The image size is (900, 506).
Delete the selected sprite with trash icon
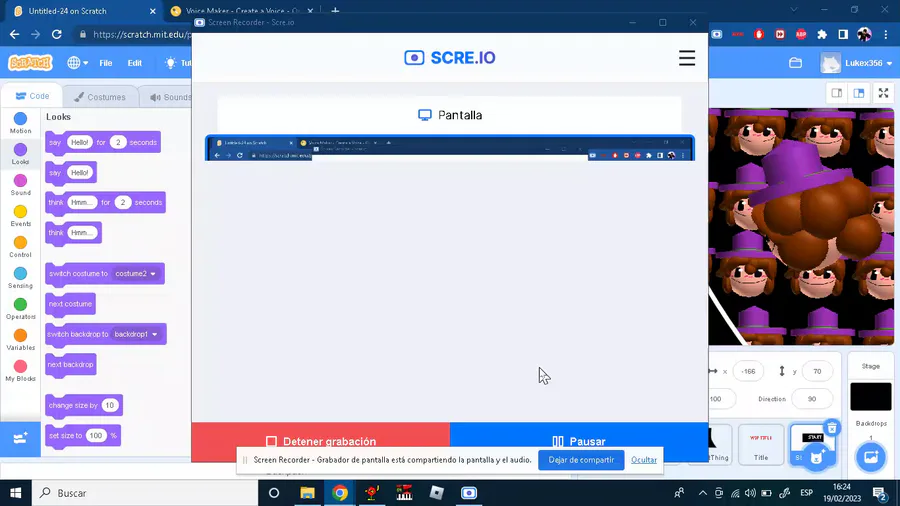tap(832, 428)
